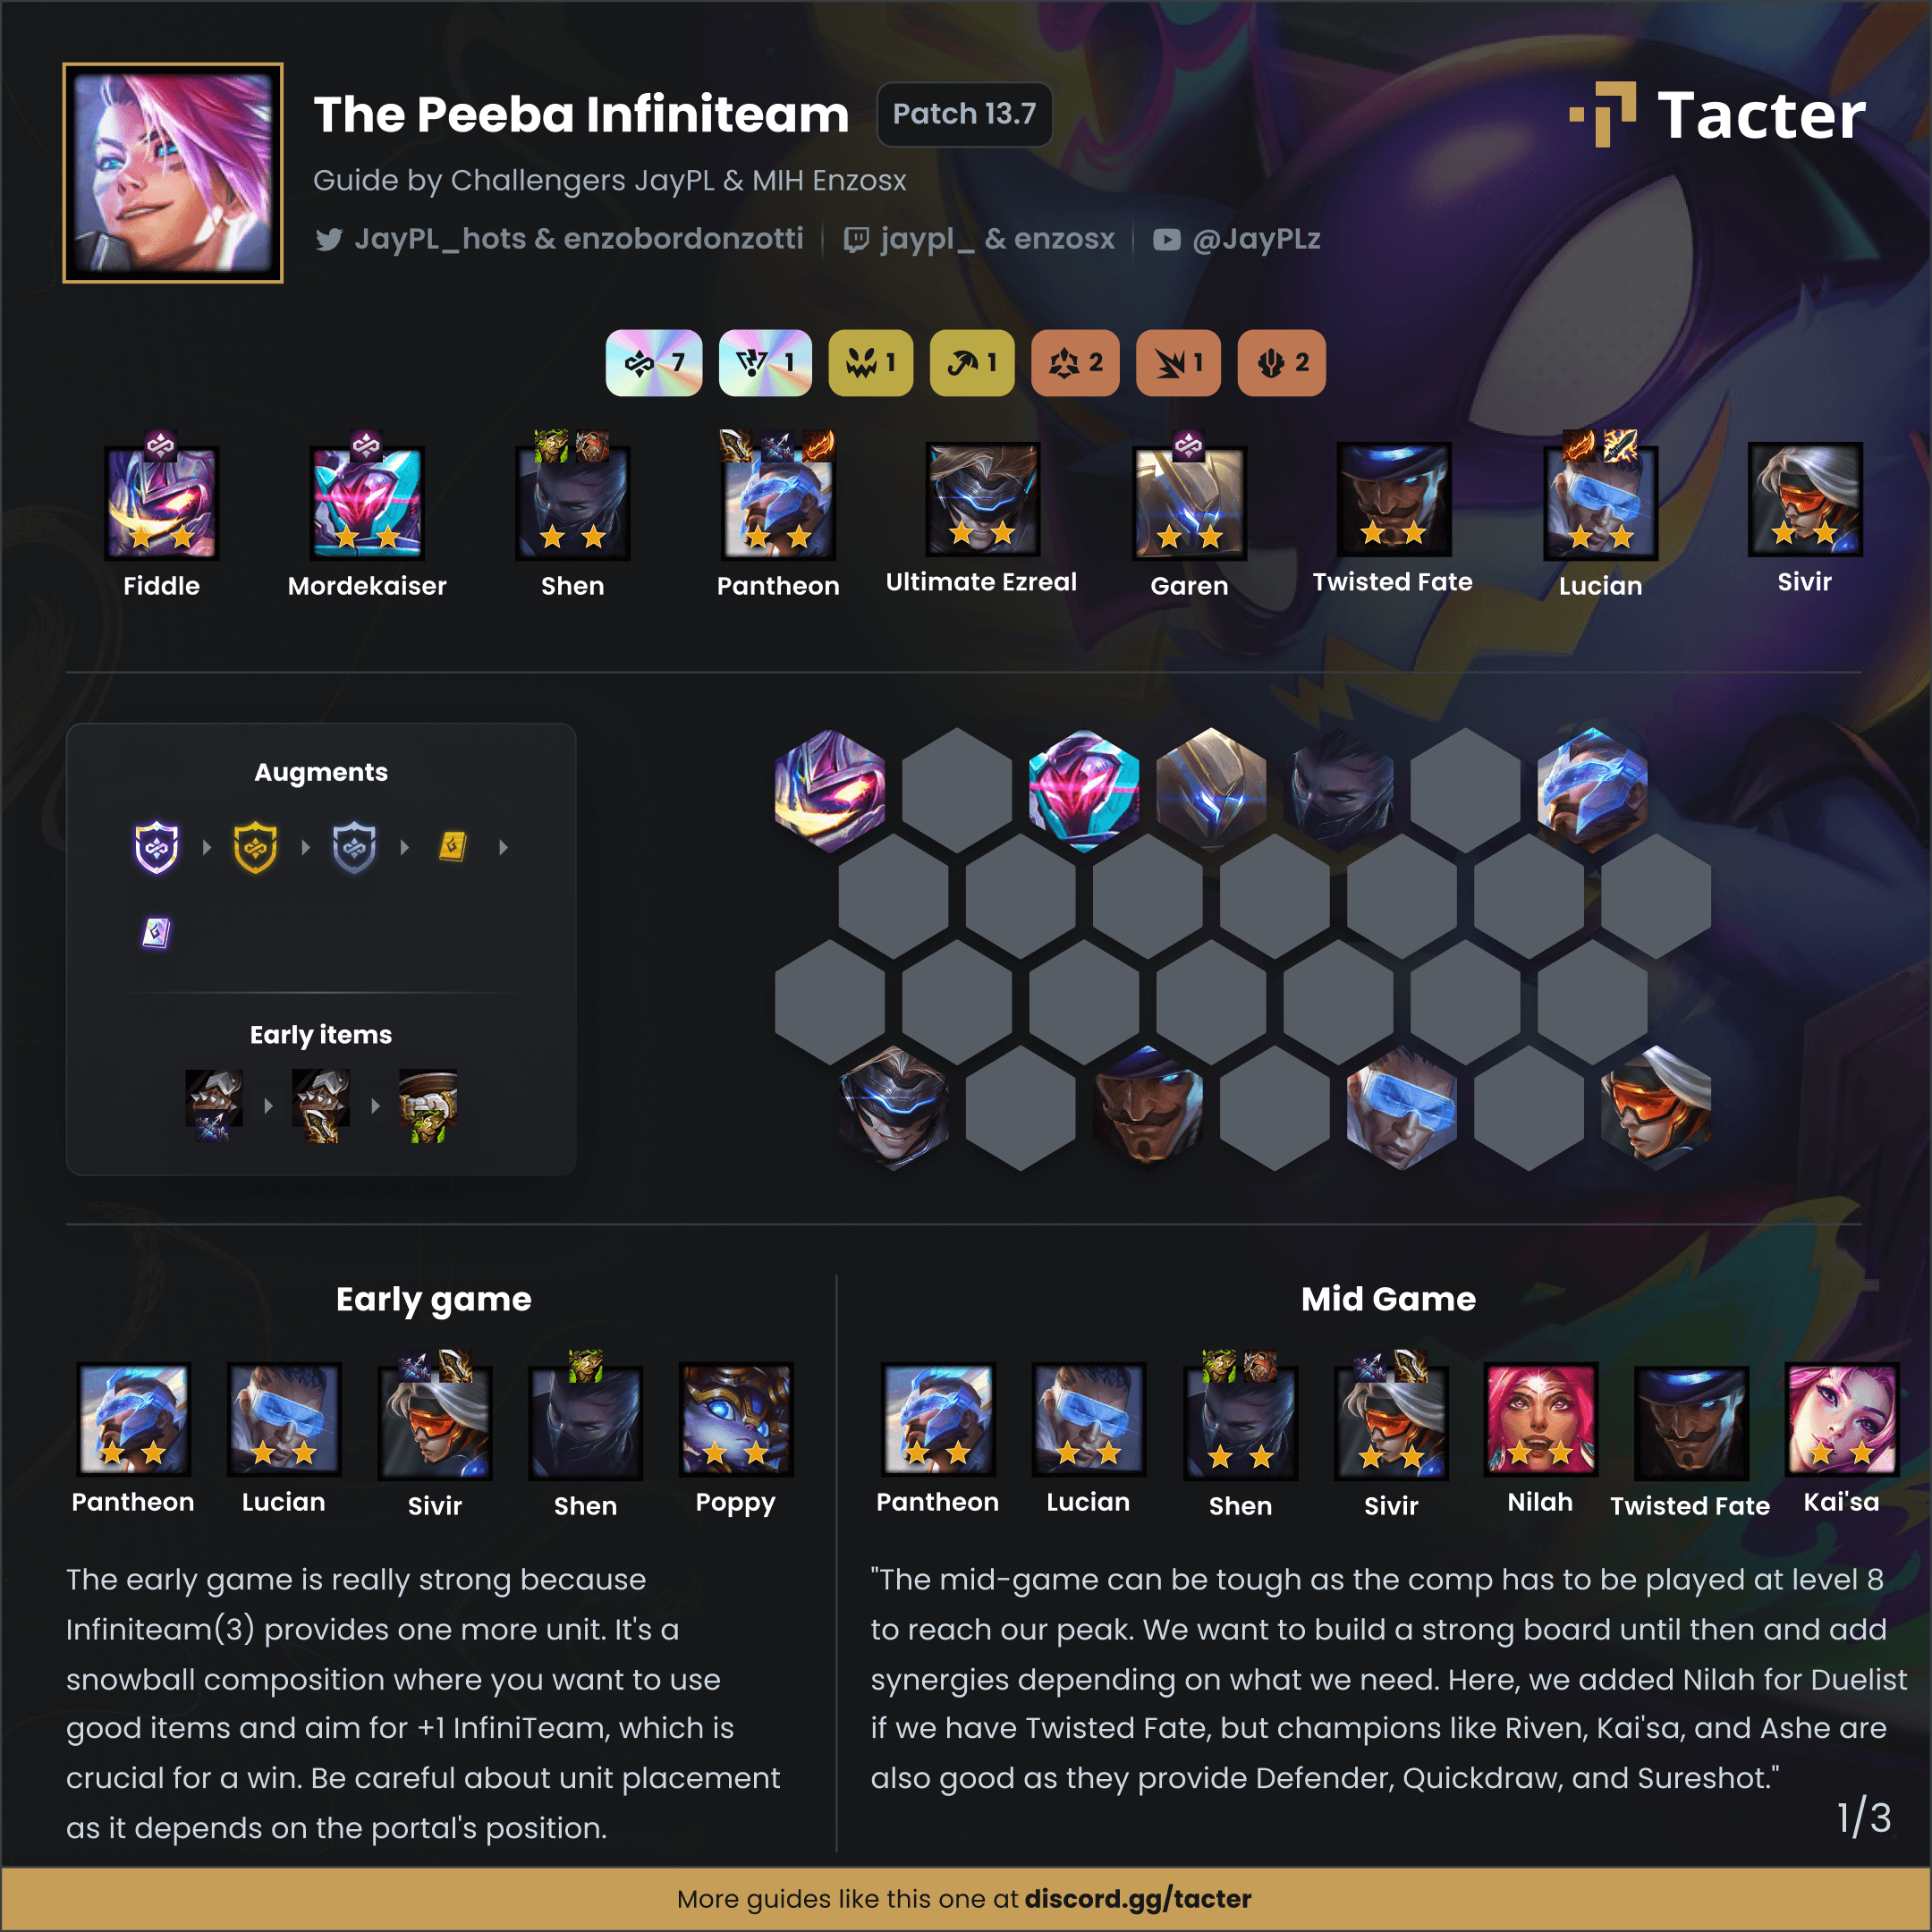Click the first early item combination icon
1932x1932 pixels.
click(x=214, y=1105)
